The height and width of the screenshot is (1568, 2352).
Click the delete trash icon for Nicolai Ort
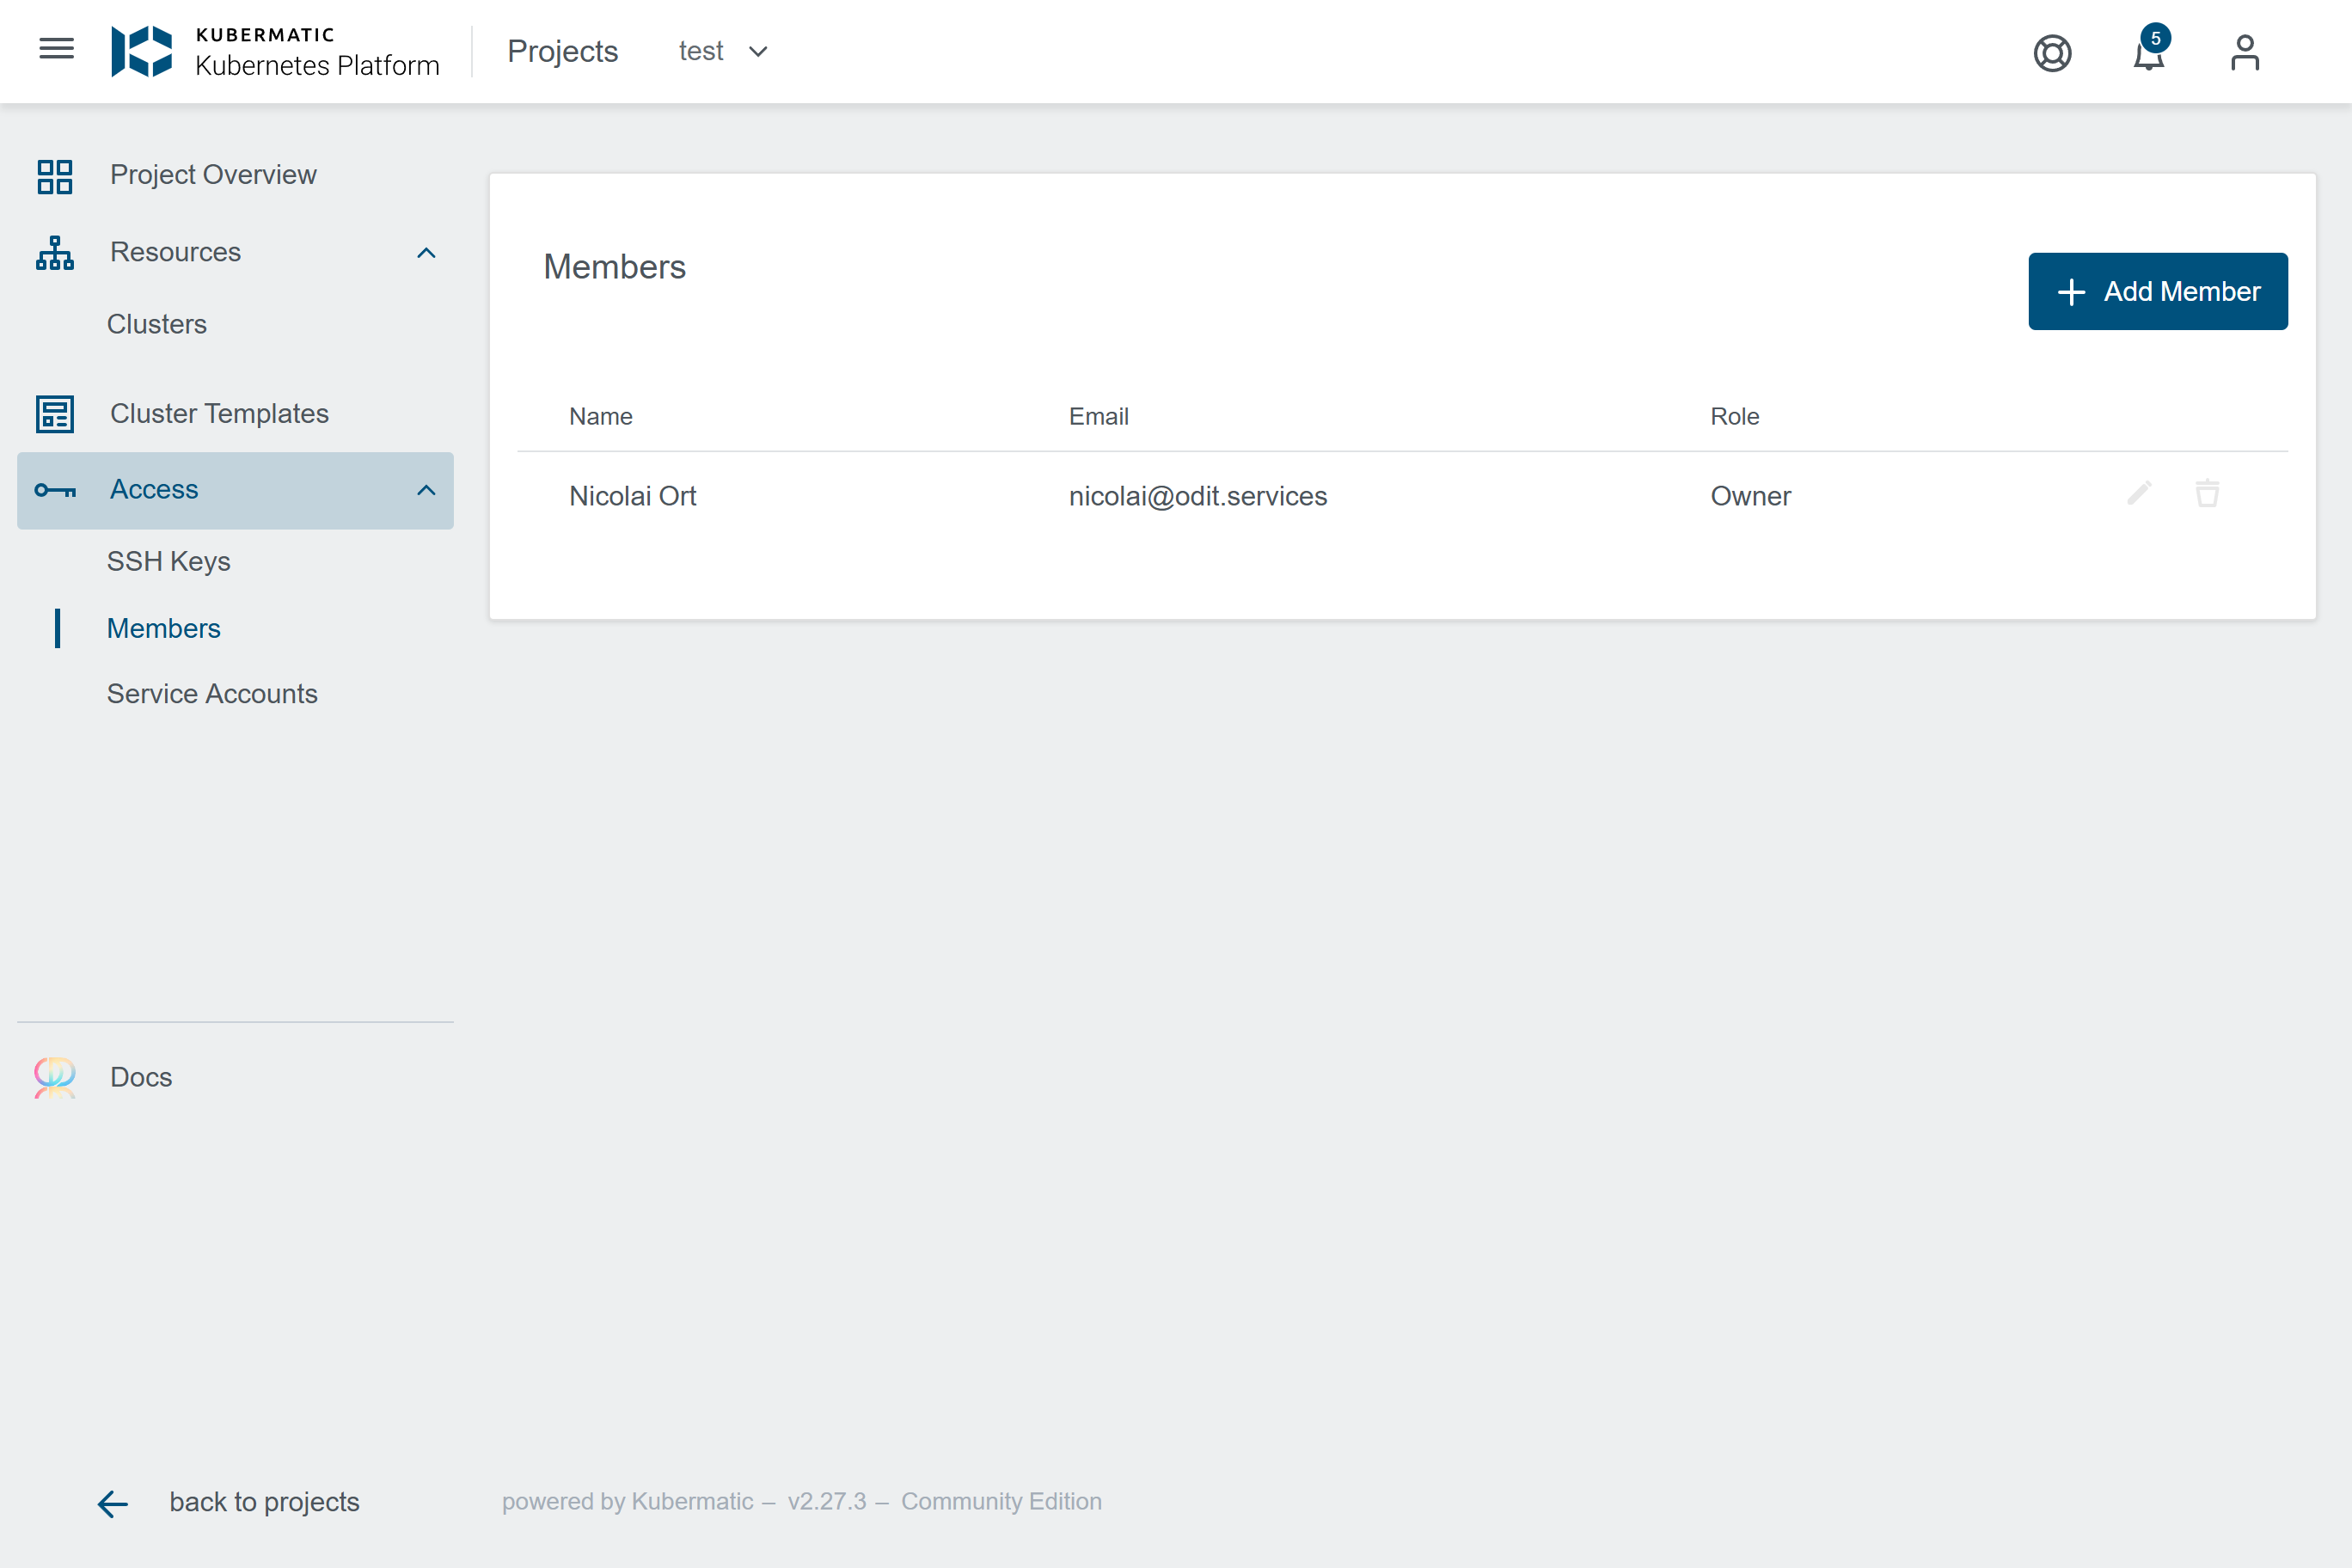[2207, 494]
